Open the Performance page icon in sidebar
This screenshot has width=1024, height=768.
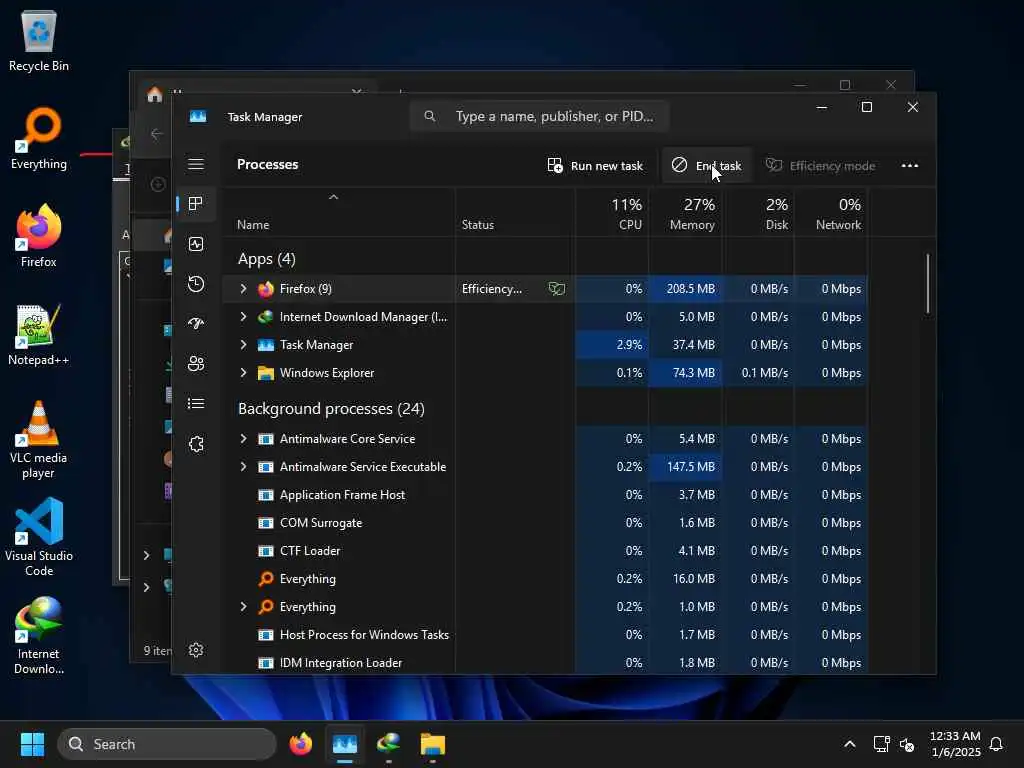coord(196,244)
